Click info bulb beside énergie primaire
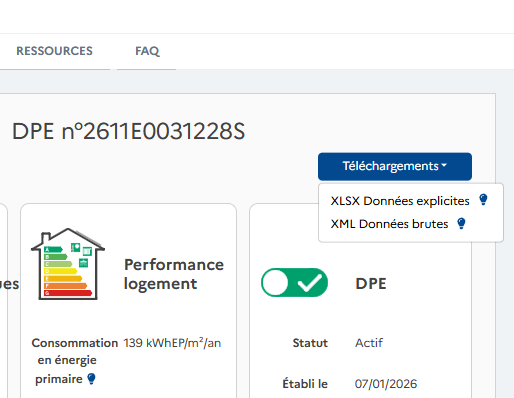Screen dimensions: 514x398 pos(91,379)
